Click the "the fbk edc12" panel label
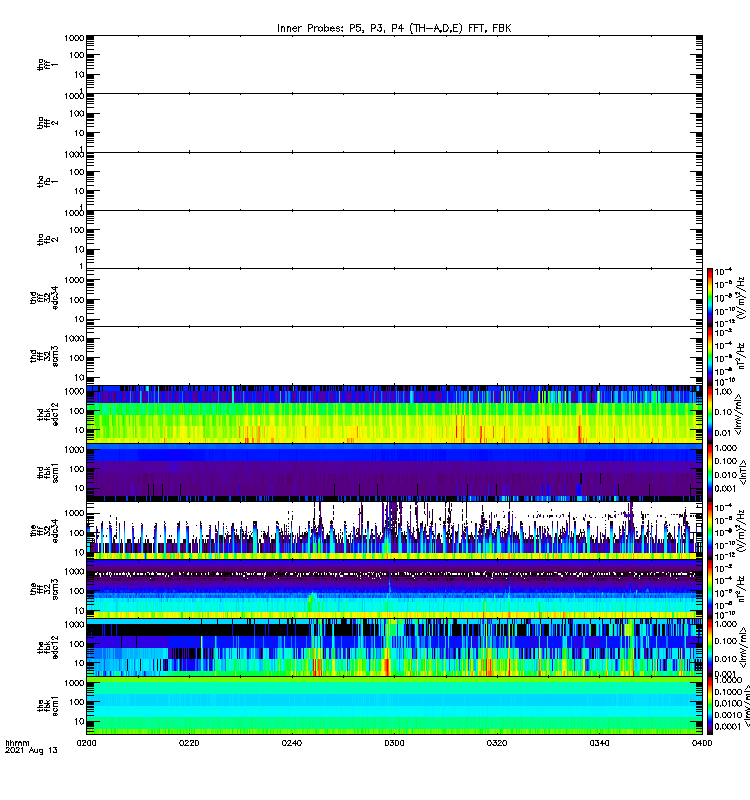 pyautogui.click(x=48, y=647)
